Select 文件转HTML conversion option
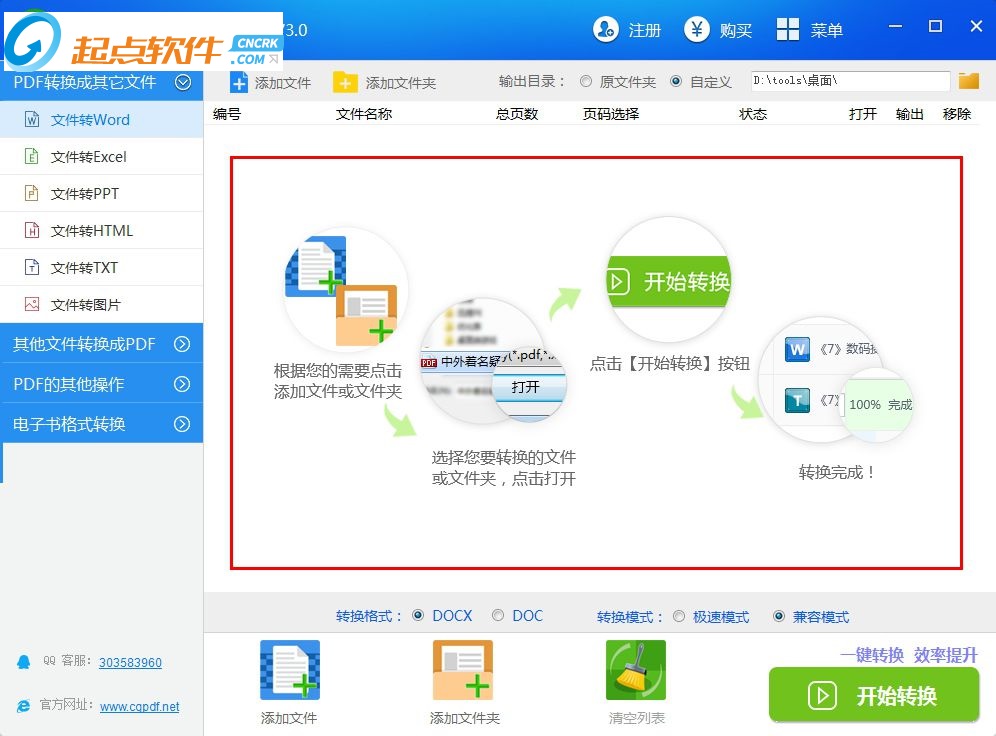Screen dimensions: 996x736 tap(102, 230)
